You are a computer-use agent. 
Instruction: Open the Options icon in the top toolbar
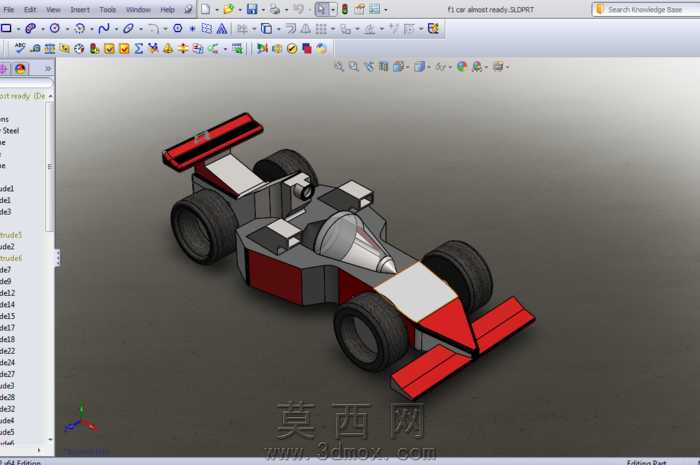[374, 9]
